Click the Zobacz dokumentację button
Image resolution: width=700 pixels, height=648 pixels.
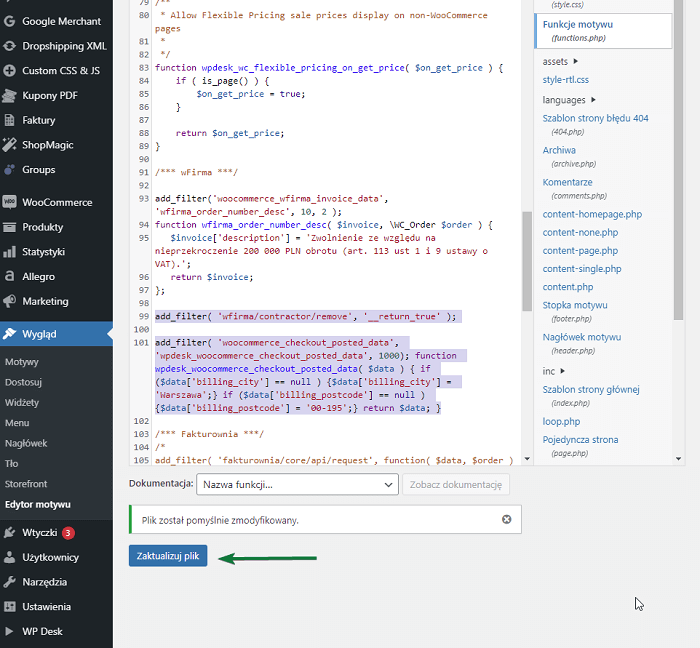point(456,485)
